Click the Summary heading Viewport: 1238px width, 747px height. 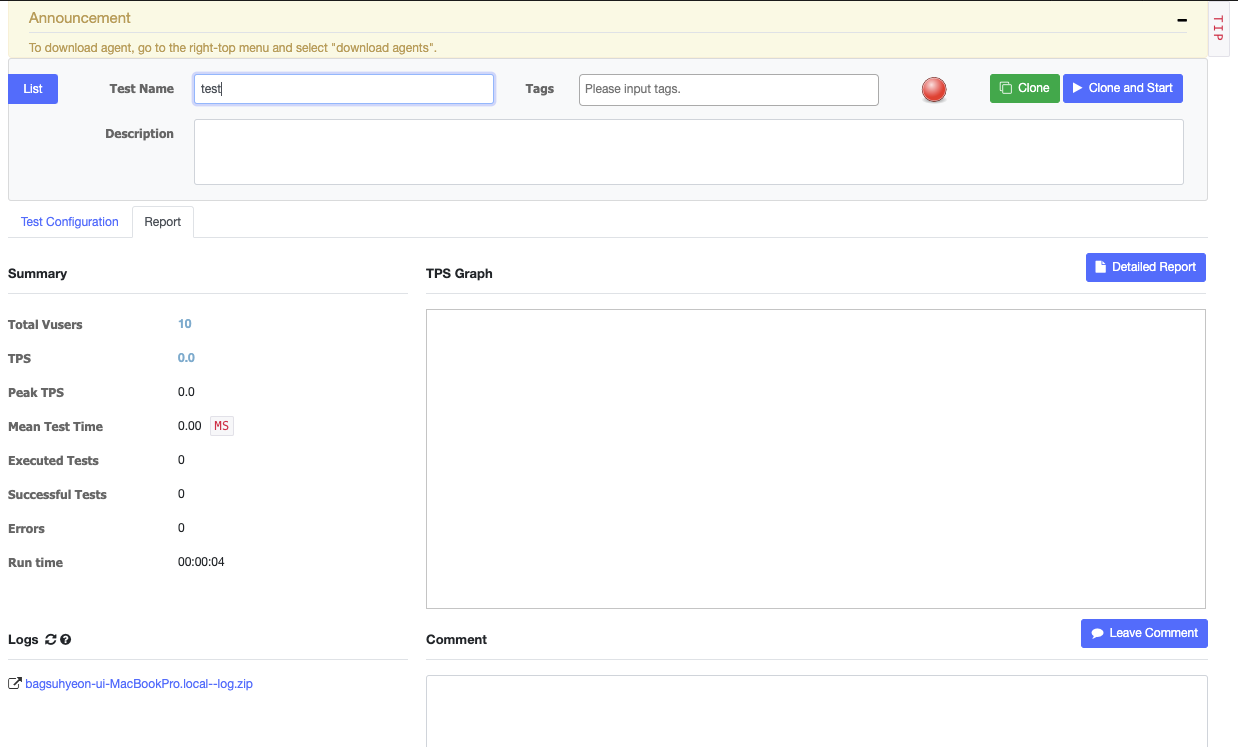37,273
